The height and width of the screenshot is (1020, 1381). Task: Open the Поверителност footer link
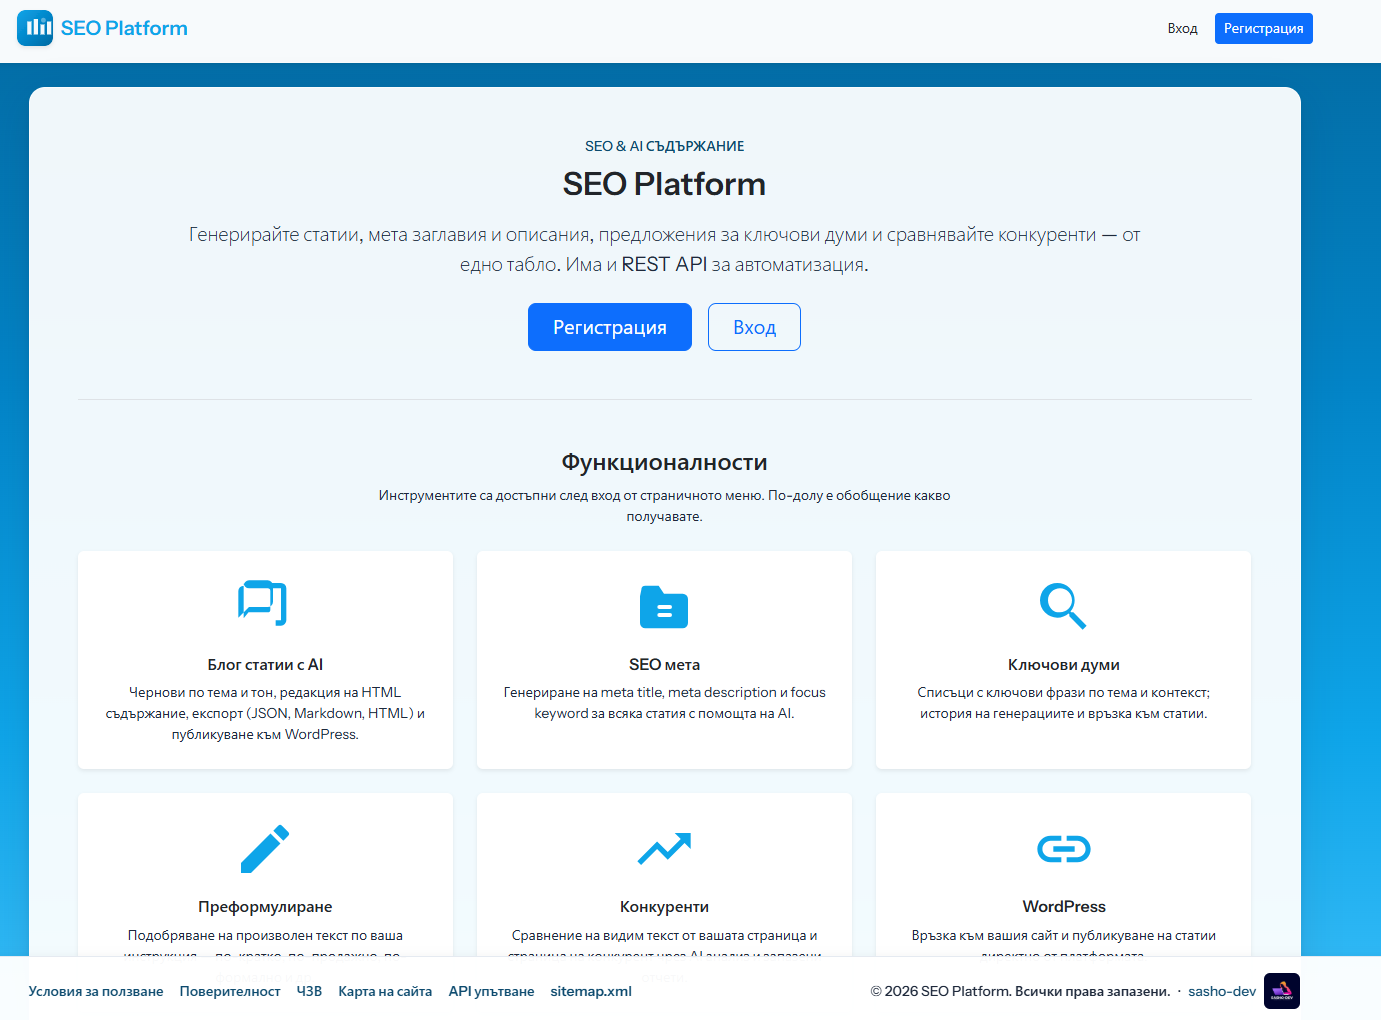click(230, 991)
